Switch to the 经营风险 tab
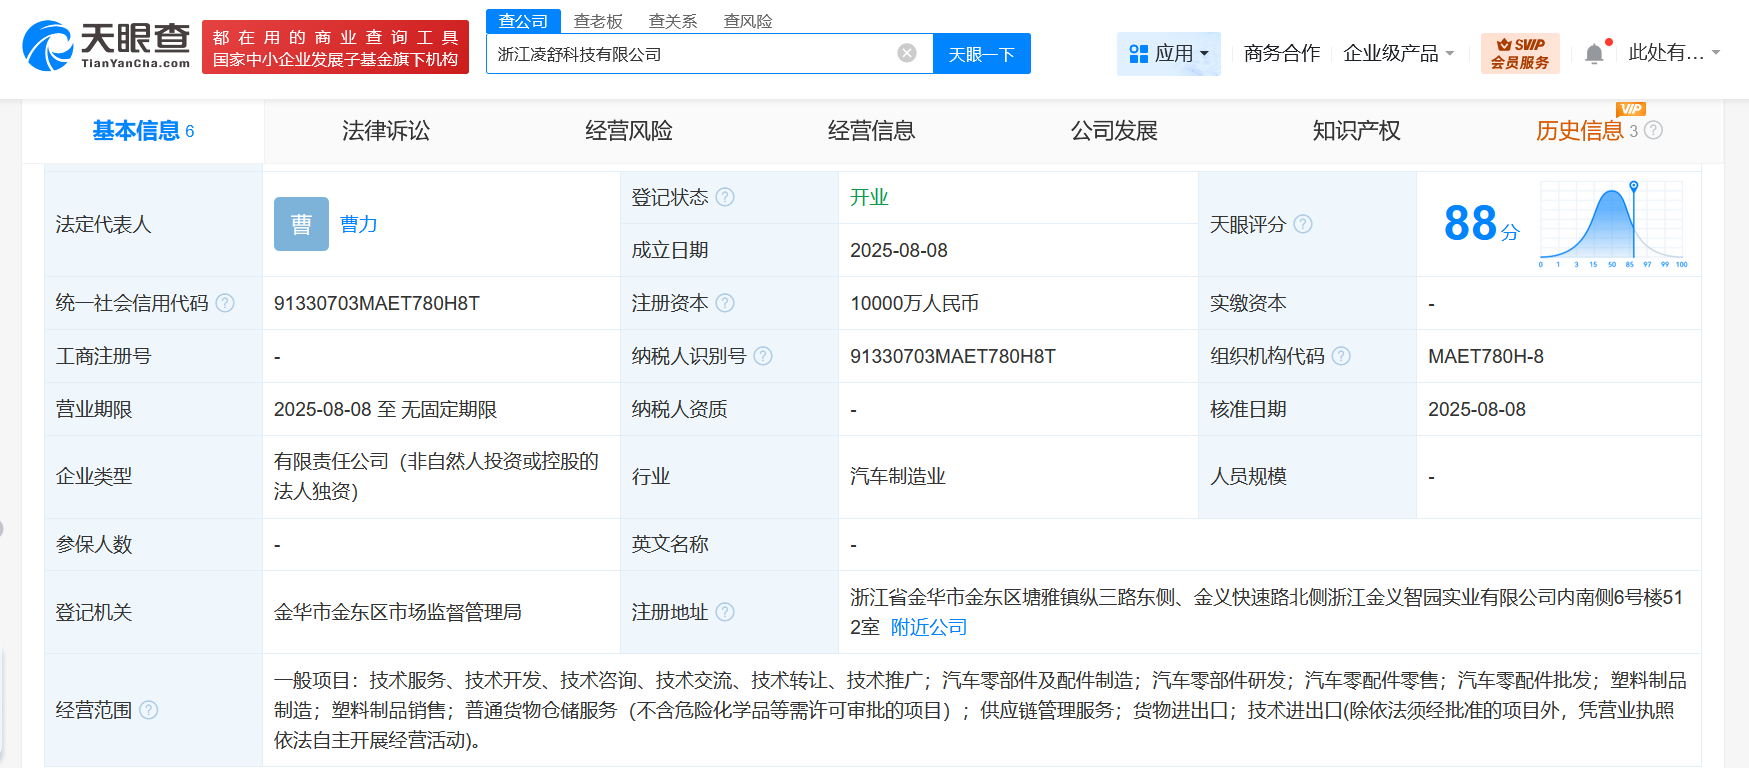This screenshot has width=1749, height=768. 628,131
